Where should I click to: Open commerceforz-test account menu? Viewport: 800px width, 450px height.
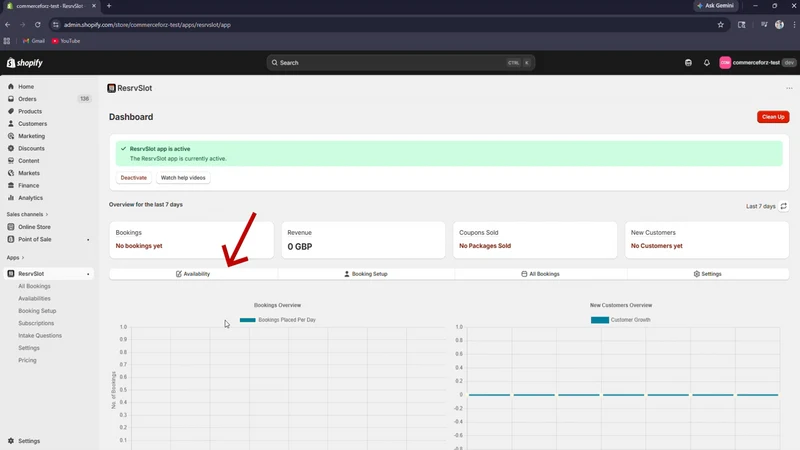coord(757,63)
